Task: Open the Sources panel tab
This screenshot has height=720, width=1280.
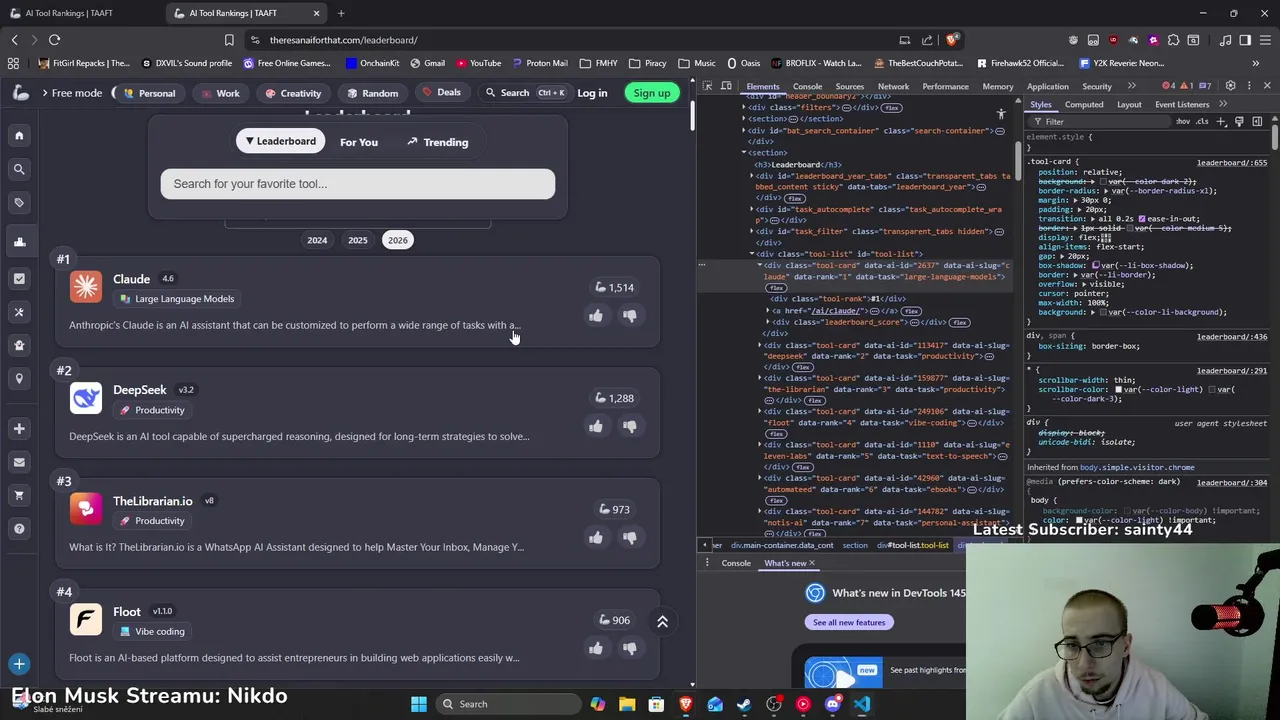Action: [x=849, y=86]
